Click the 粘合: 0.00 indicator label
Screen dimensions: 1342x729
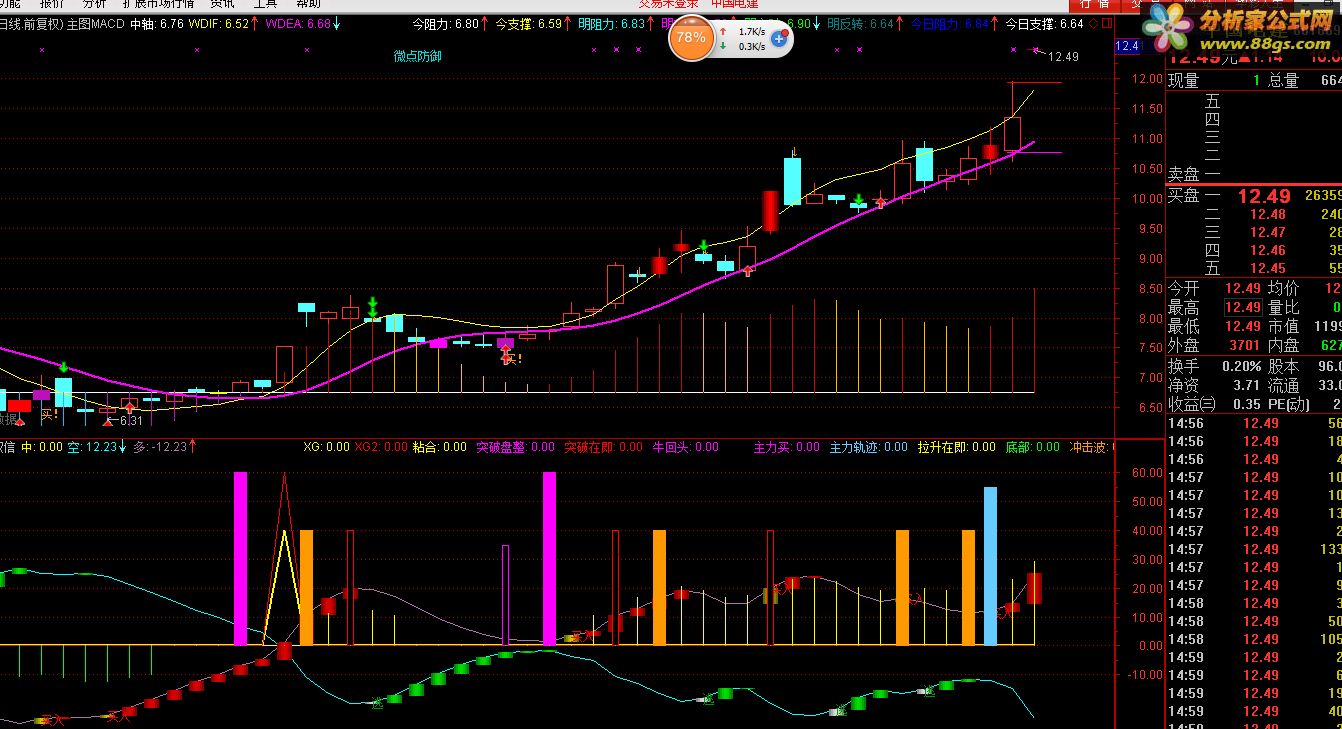(x=439, y=447)
